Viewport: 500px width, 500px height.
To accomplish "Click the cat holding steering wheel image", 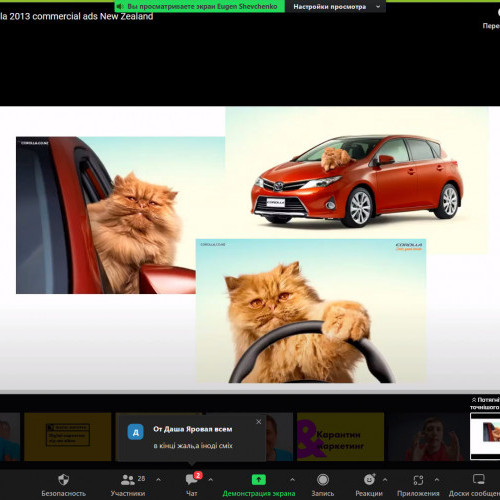I will (x=311, y=311).
